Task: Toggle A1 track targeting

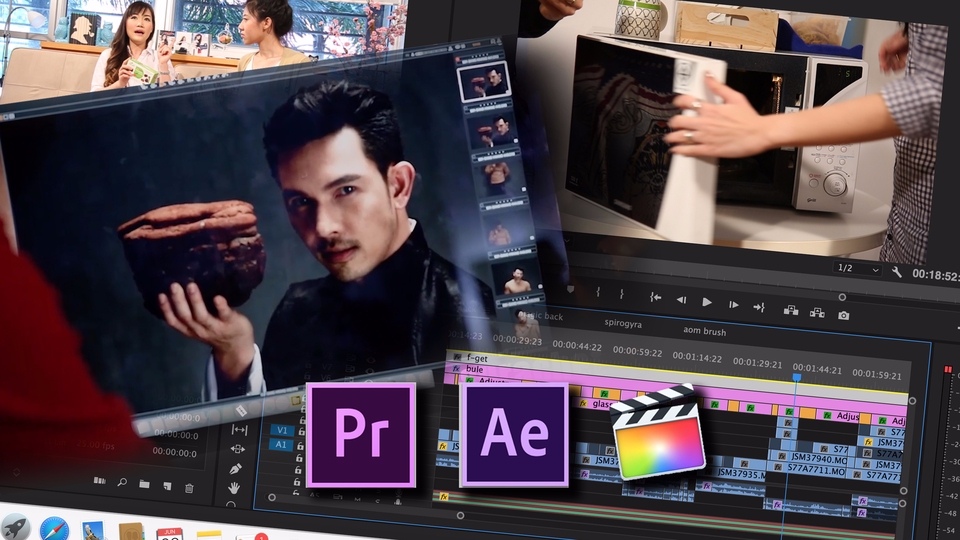Action: (280, 444)
